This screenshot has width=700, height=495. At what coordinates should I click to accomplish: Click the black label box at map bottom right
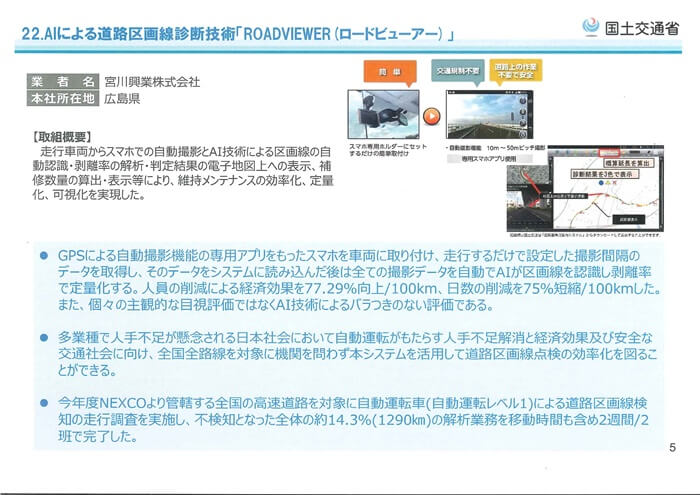coord(629,220)
